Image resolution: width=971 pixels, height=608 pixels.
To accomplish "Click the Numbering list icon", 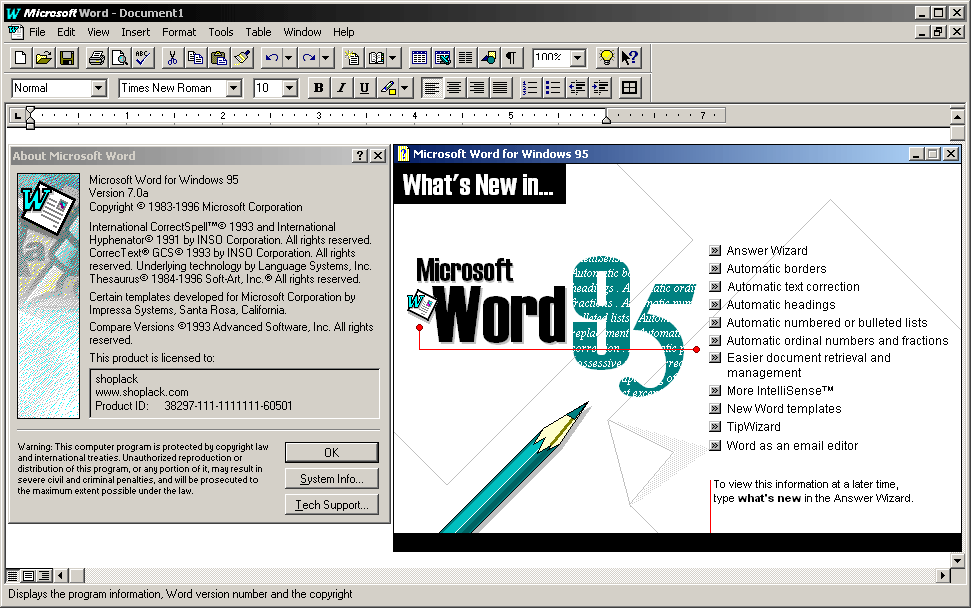I will [530, 88].
